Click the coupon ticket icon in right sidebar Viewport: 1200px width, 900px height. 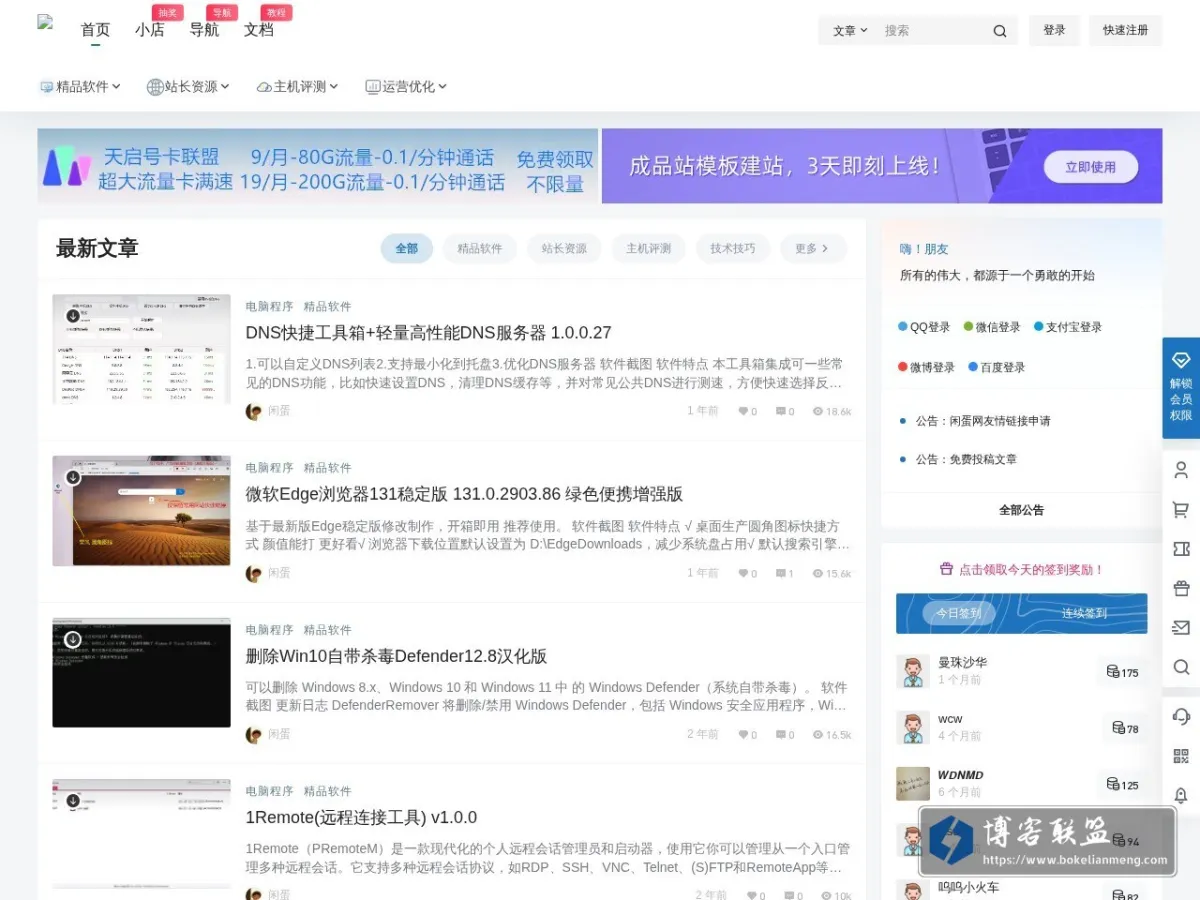tap(1181, 549)
